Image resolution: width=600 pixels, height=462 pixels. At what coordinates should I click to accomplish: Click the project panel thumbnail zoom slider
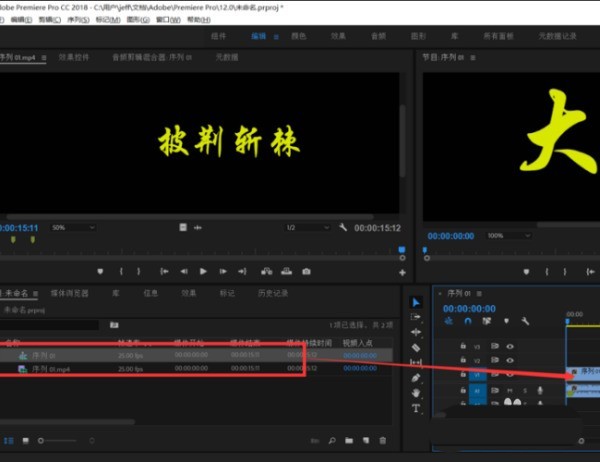coord(42,440)
